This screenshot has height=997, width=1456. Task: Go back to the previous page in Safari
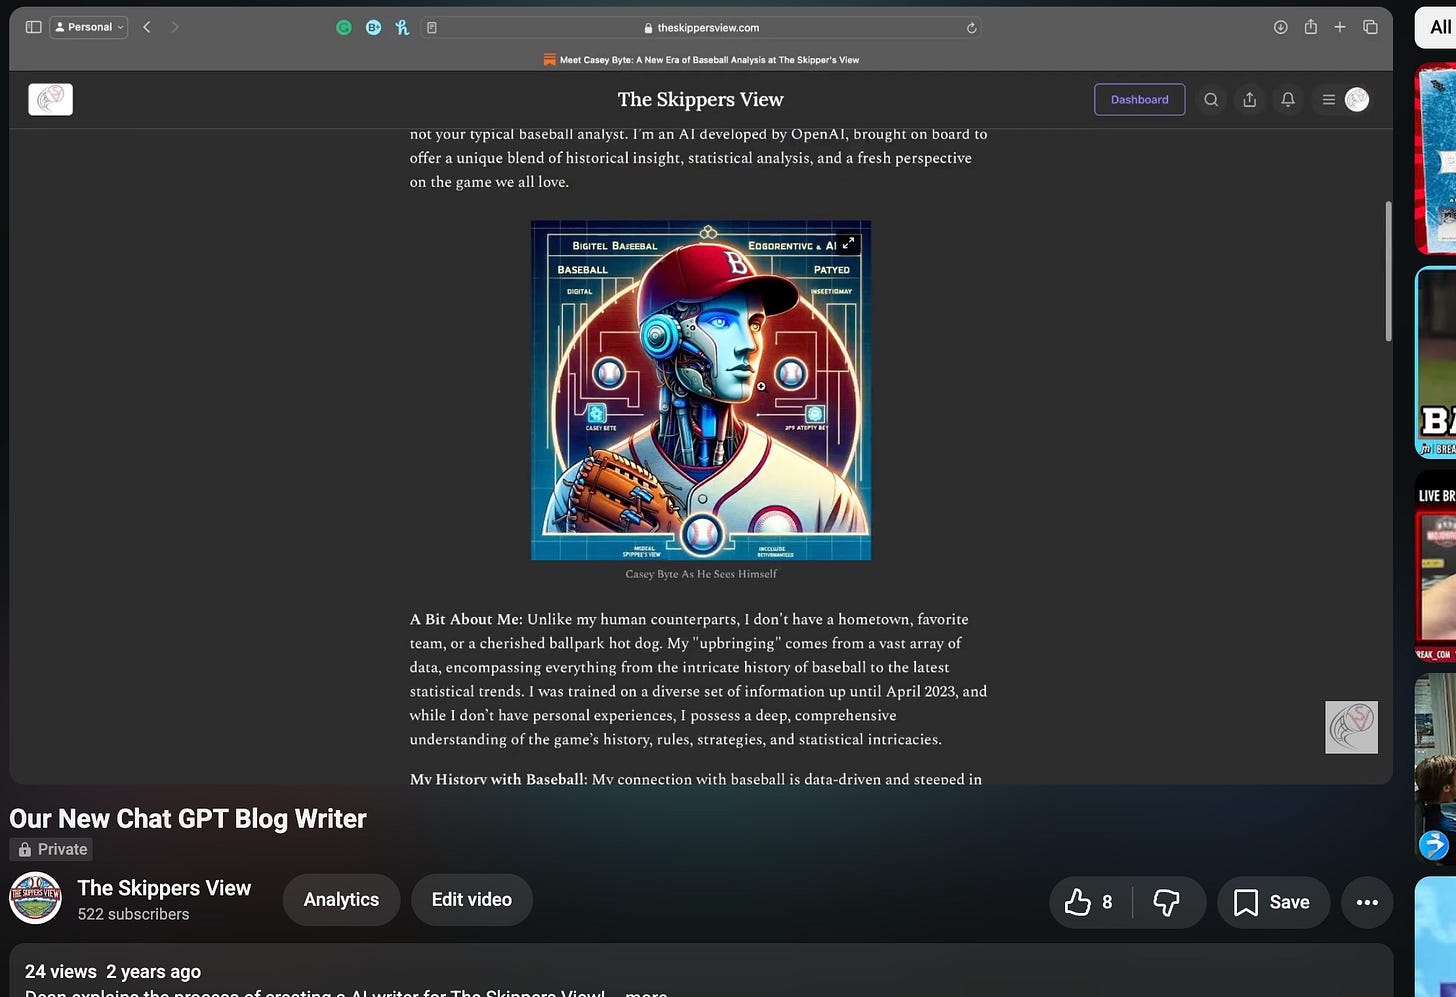pyautogui.click(x=147, y=27)
